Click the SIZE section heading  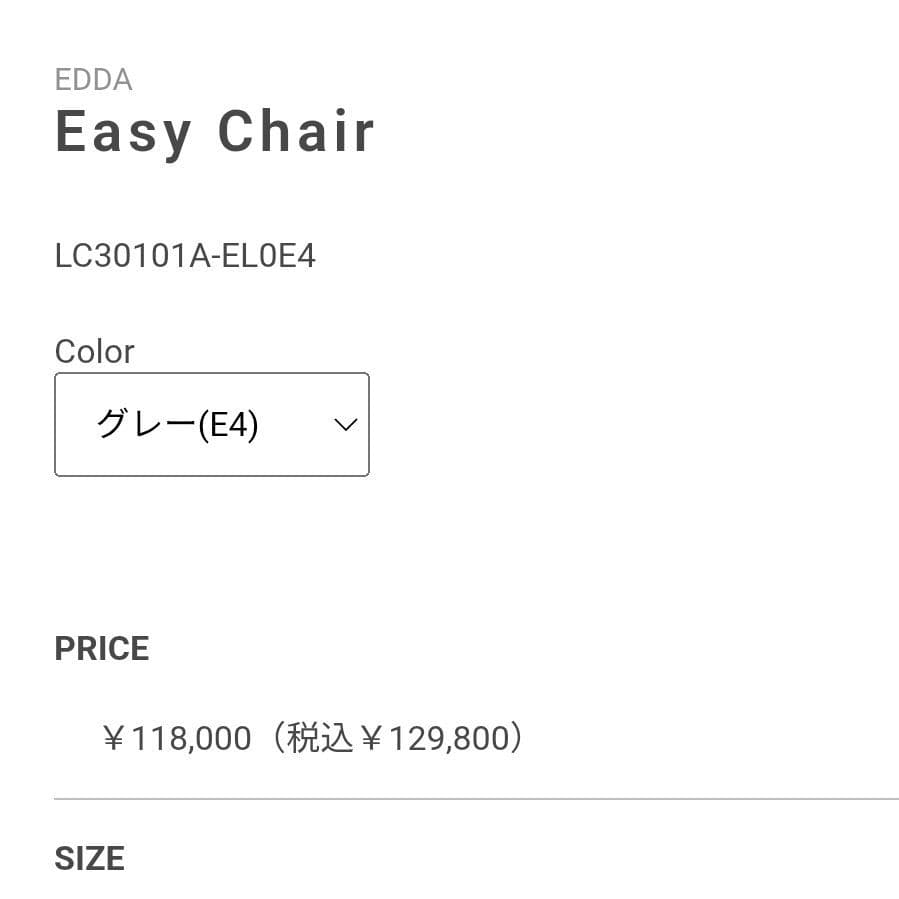(x=89, y=857)
